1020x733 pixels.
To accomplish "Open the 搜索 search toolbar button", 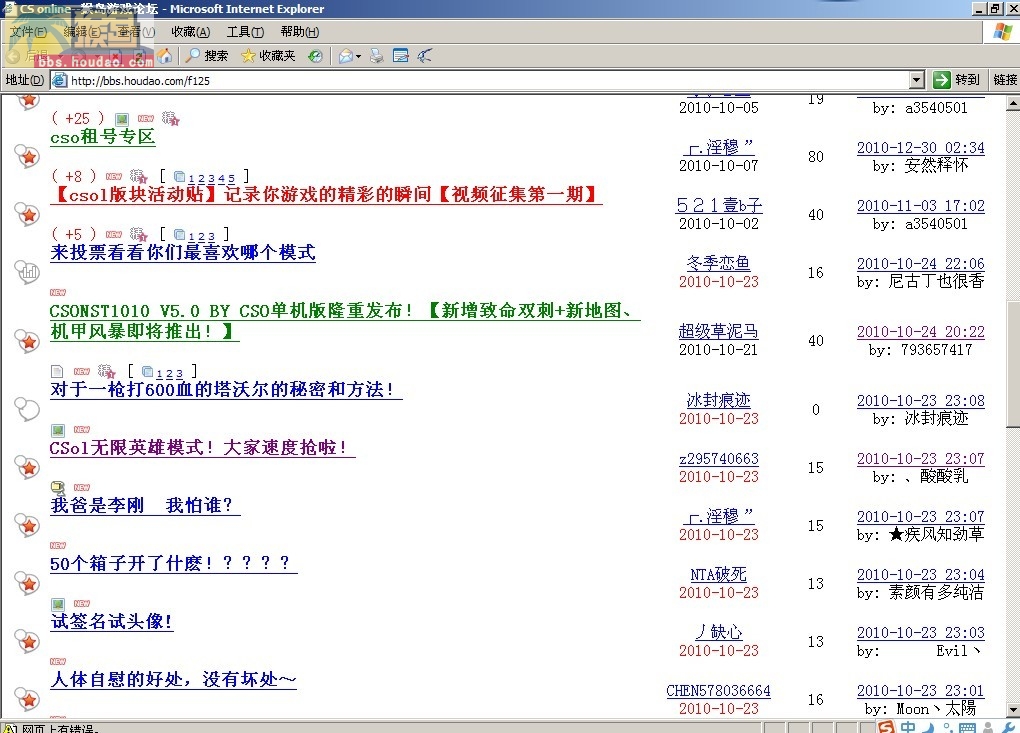I will [x=206, y=56].
